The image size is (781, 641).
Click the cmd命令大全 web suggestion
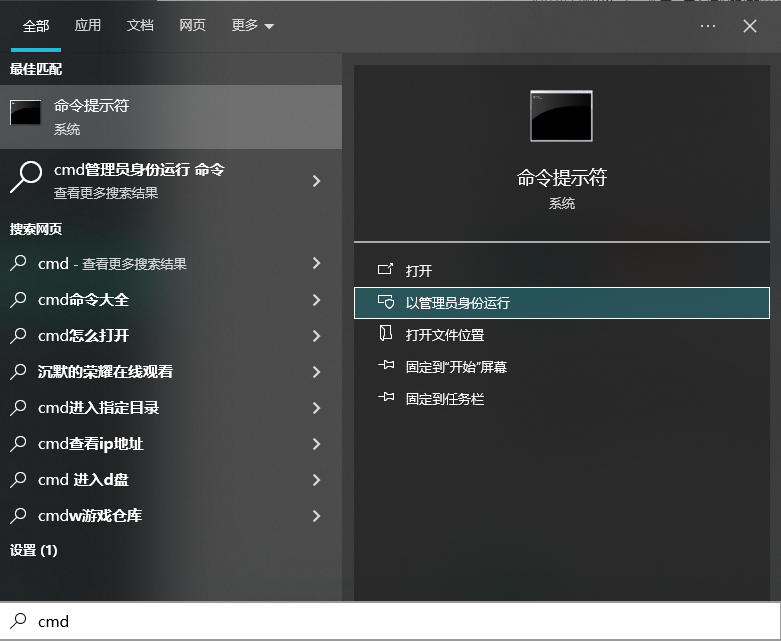171,300
